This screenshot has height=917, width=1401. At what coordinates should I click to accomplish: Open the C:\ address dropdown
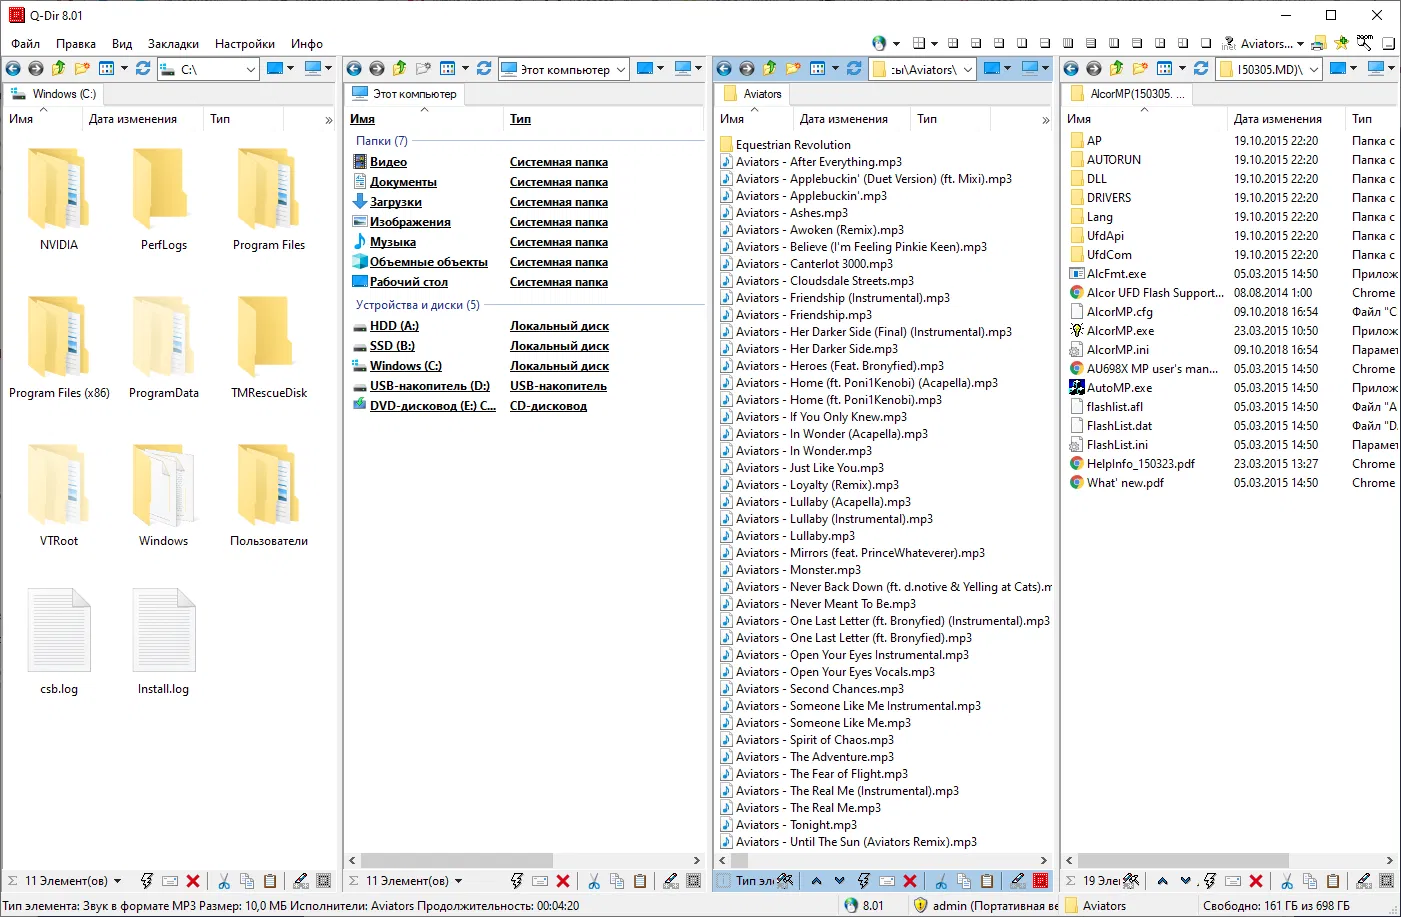coord(249,69)
